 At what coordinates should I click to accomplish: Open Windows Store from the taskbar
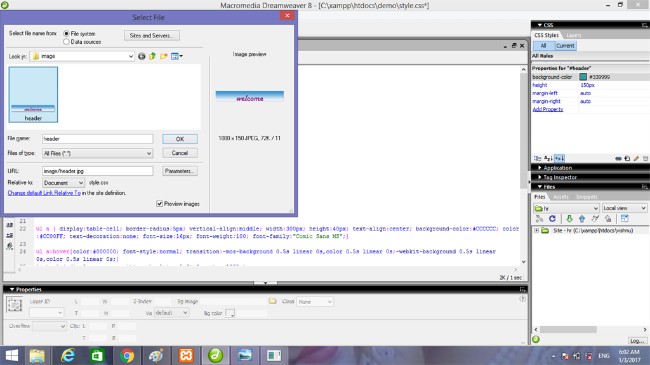click(x=97, y=355)
